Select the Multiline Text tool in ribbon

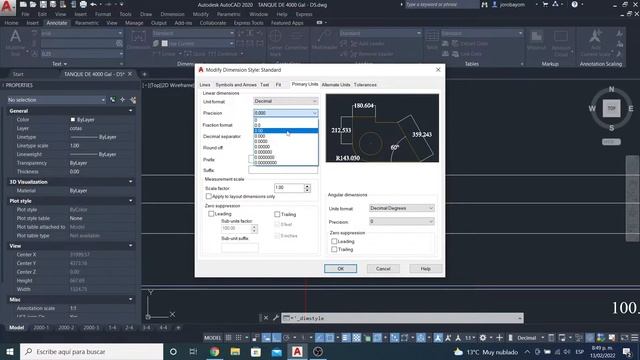click(15, 41)
